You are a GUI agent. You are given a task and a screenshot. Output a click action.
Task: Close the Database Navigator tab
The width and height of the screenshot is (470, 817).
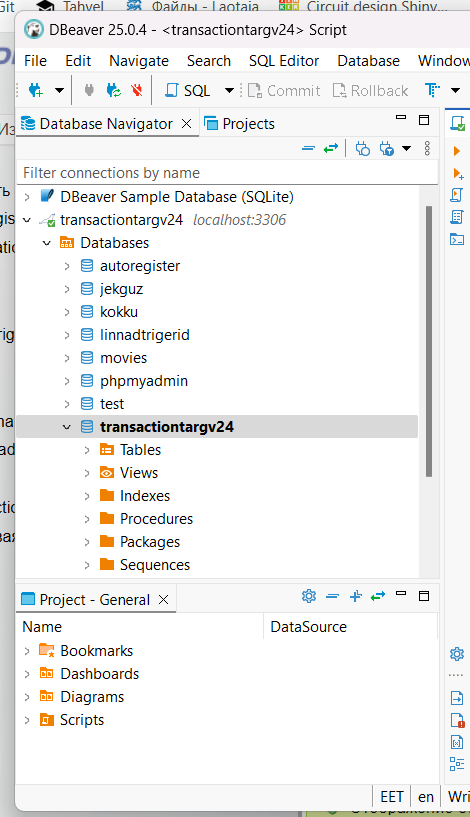(186, 124)
